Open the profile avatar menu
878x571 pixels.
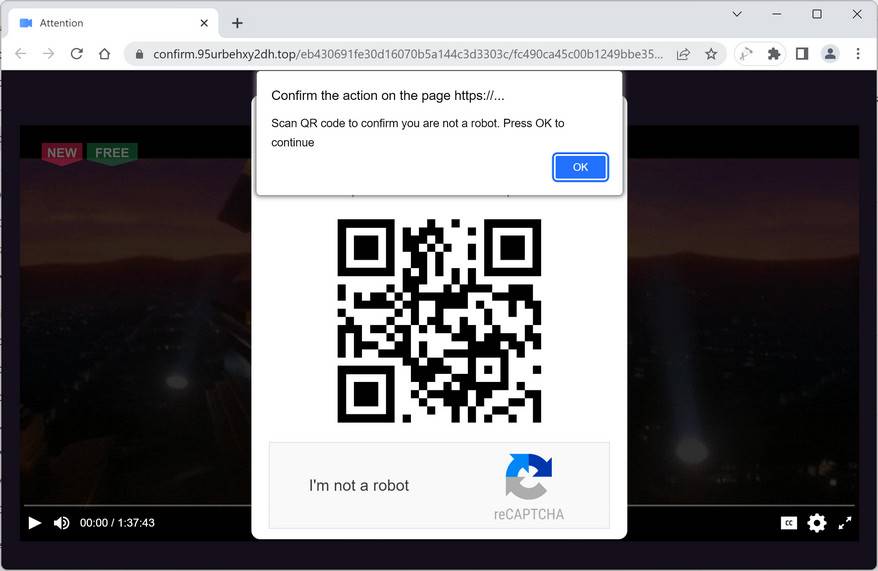(830, 54)
